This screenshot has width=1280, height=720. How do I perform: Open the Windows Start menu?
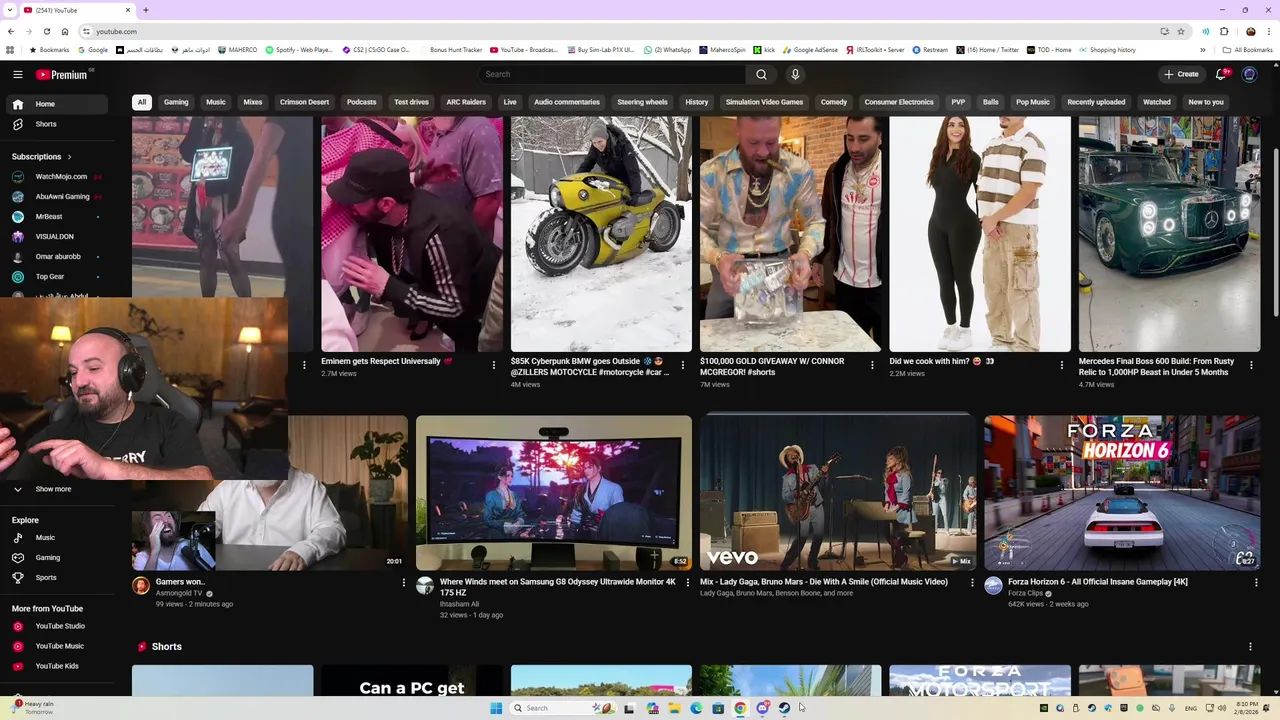tap(496, 708)
